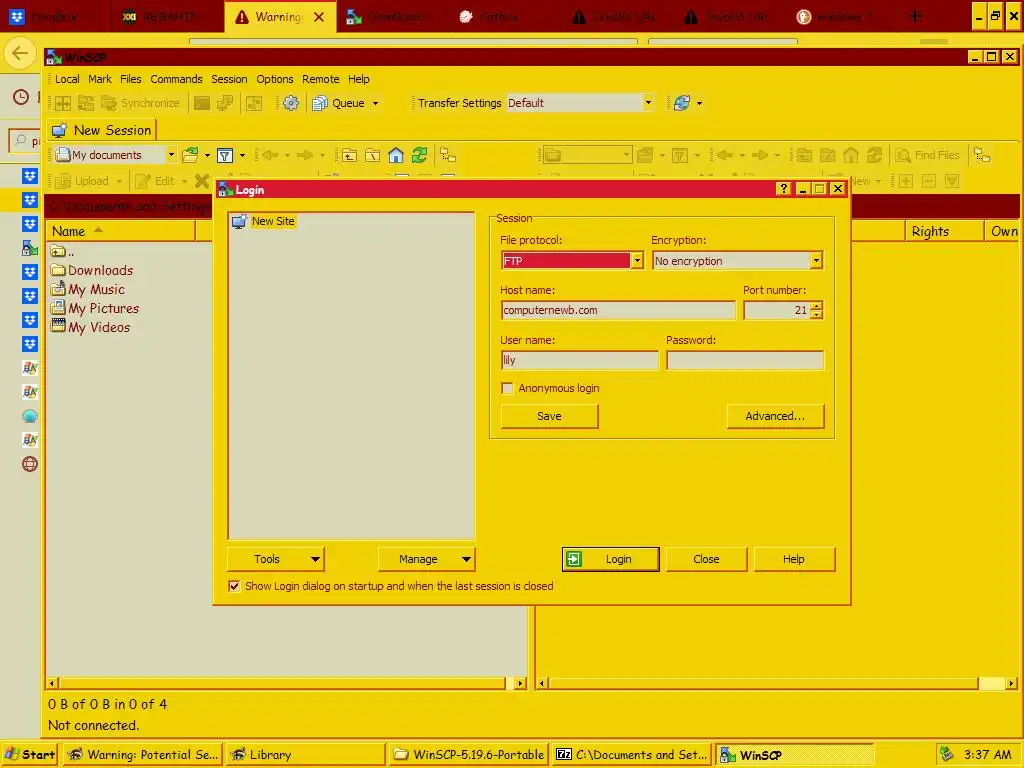This screenshot has width=1024, height=768.
Task: Go to local root directory icon
Action: point(372,155)
